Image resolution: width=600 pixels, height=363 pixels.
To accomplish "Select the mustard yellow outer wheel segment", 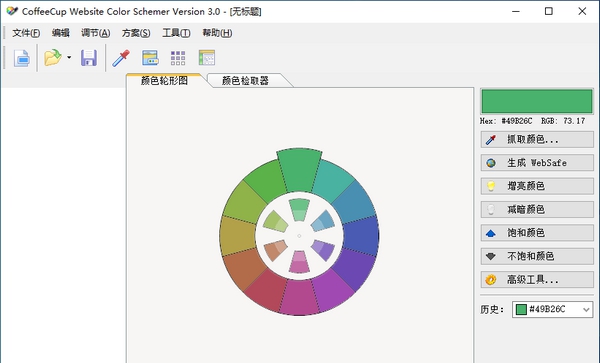I will [x=237, y=236].
